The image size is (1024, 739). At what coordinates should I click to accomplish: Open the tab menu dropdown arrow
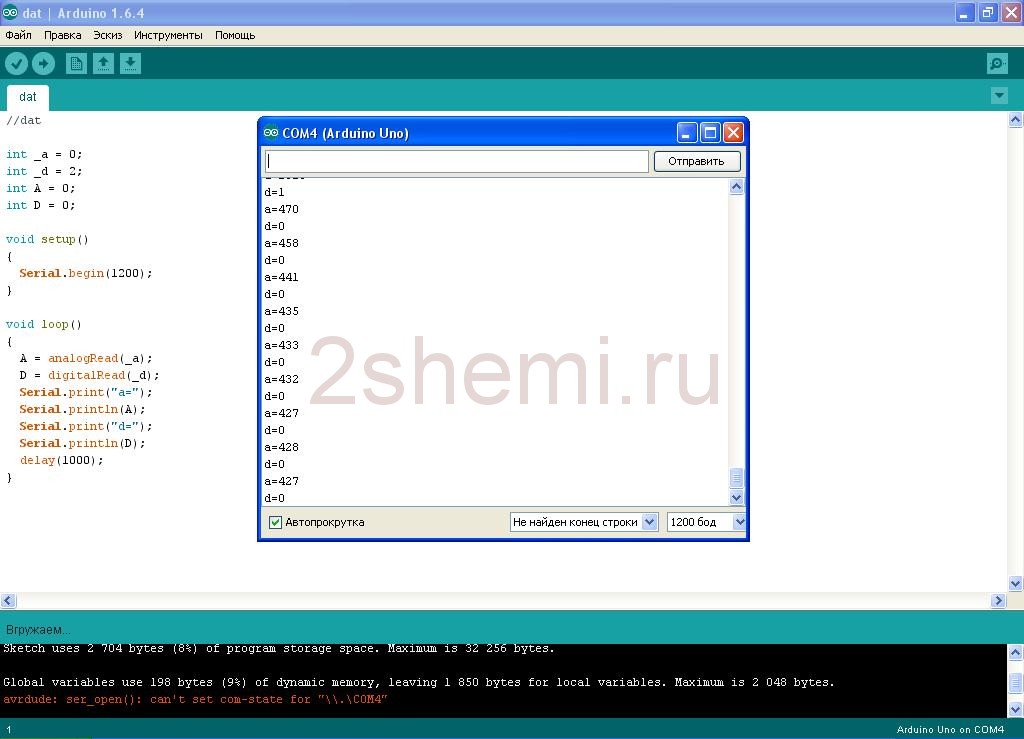pos(999,96)
